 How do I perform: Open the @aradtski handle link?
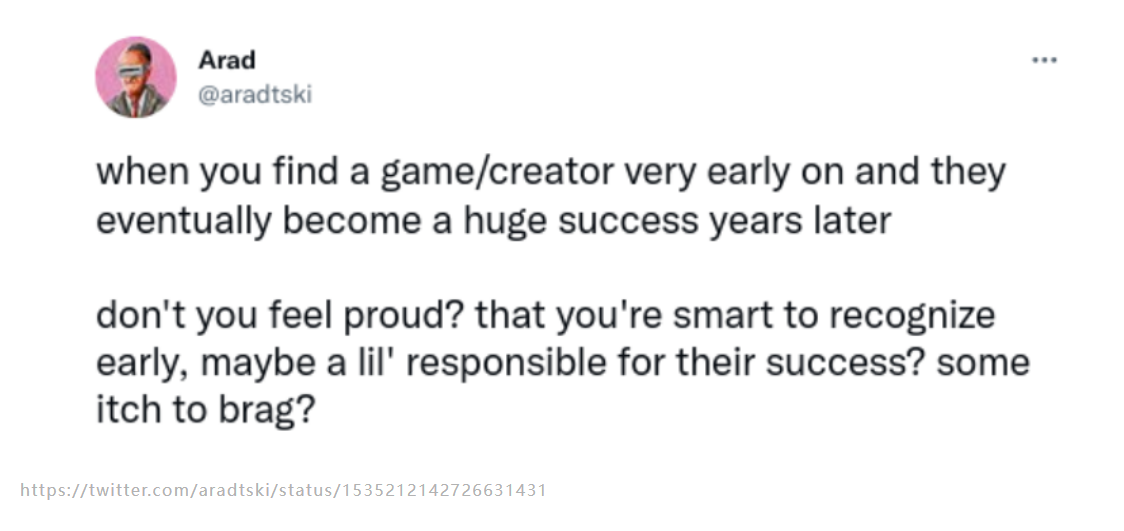point(254,95)
